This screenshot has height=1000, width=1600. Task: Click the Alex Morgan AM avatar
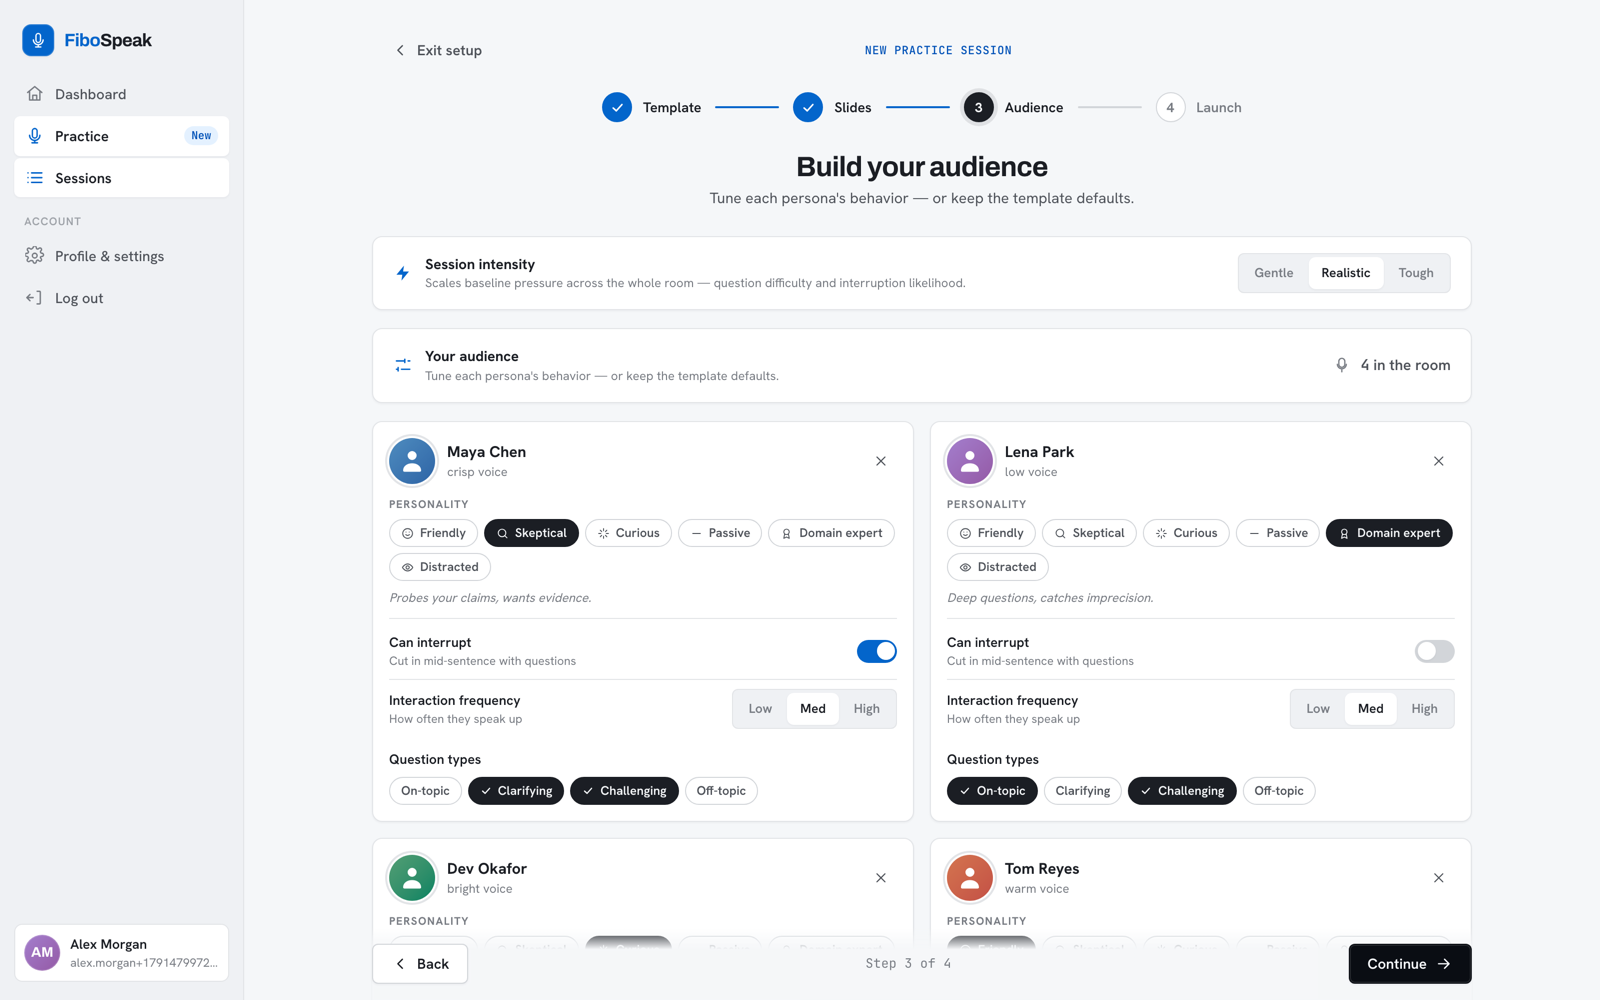pyautogui.click(x=42, y=953)
